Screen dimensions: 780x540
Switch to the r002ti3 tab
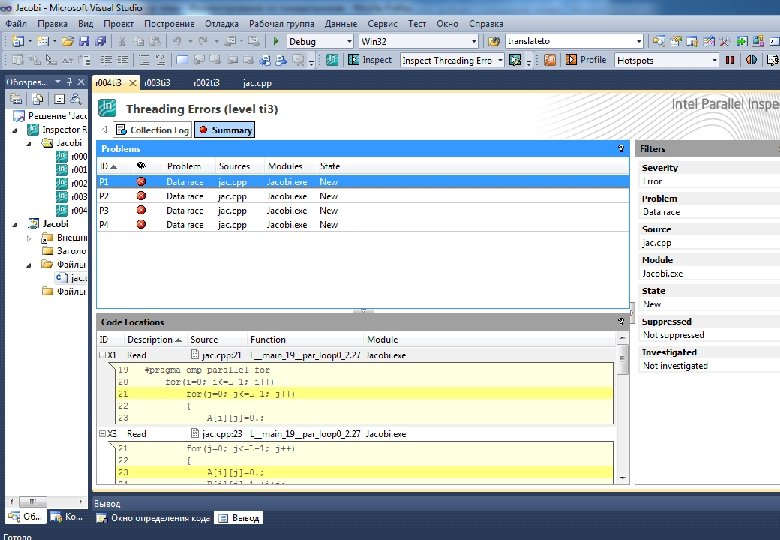click(206, 83)
